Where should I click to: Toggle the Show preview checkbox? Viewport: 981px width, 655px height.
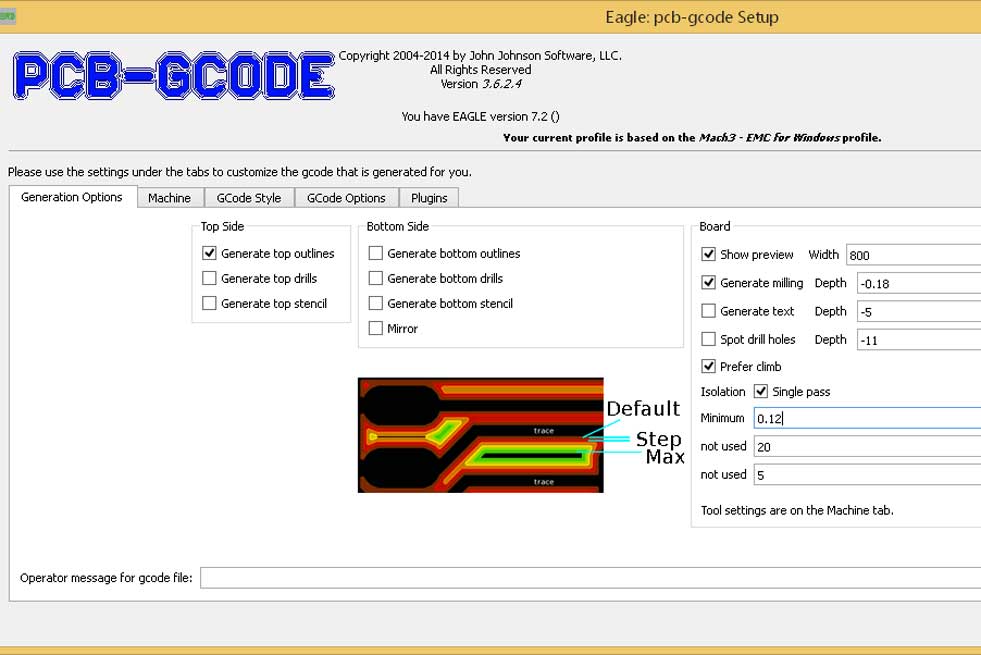[708, 254]
